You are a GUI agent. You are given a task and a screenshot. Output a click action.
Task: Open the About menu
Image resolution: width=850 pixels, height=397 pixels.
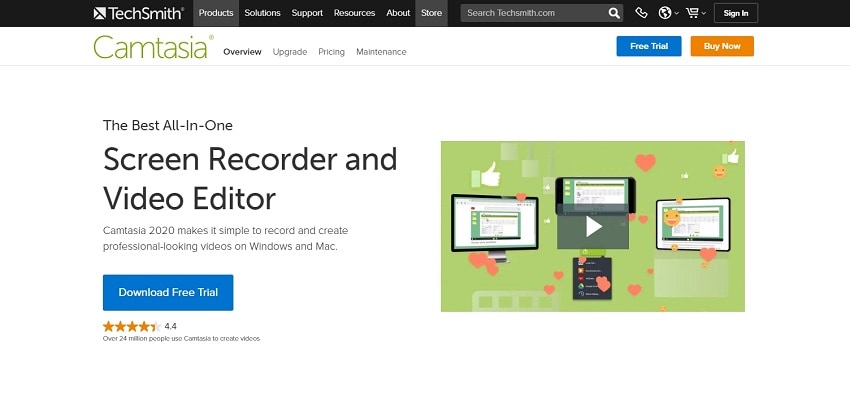pyautogui.click(x=398, y=13)
